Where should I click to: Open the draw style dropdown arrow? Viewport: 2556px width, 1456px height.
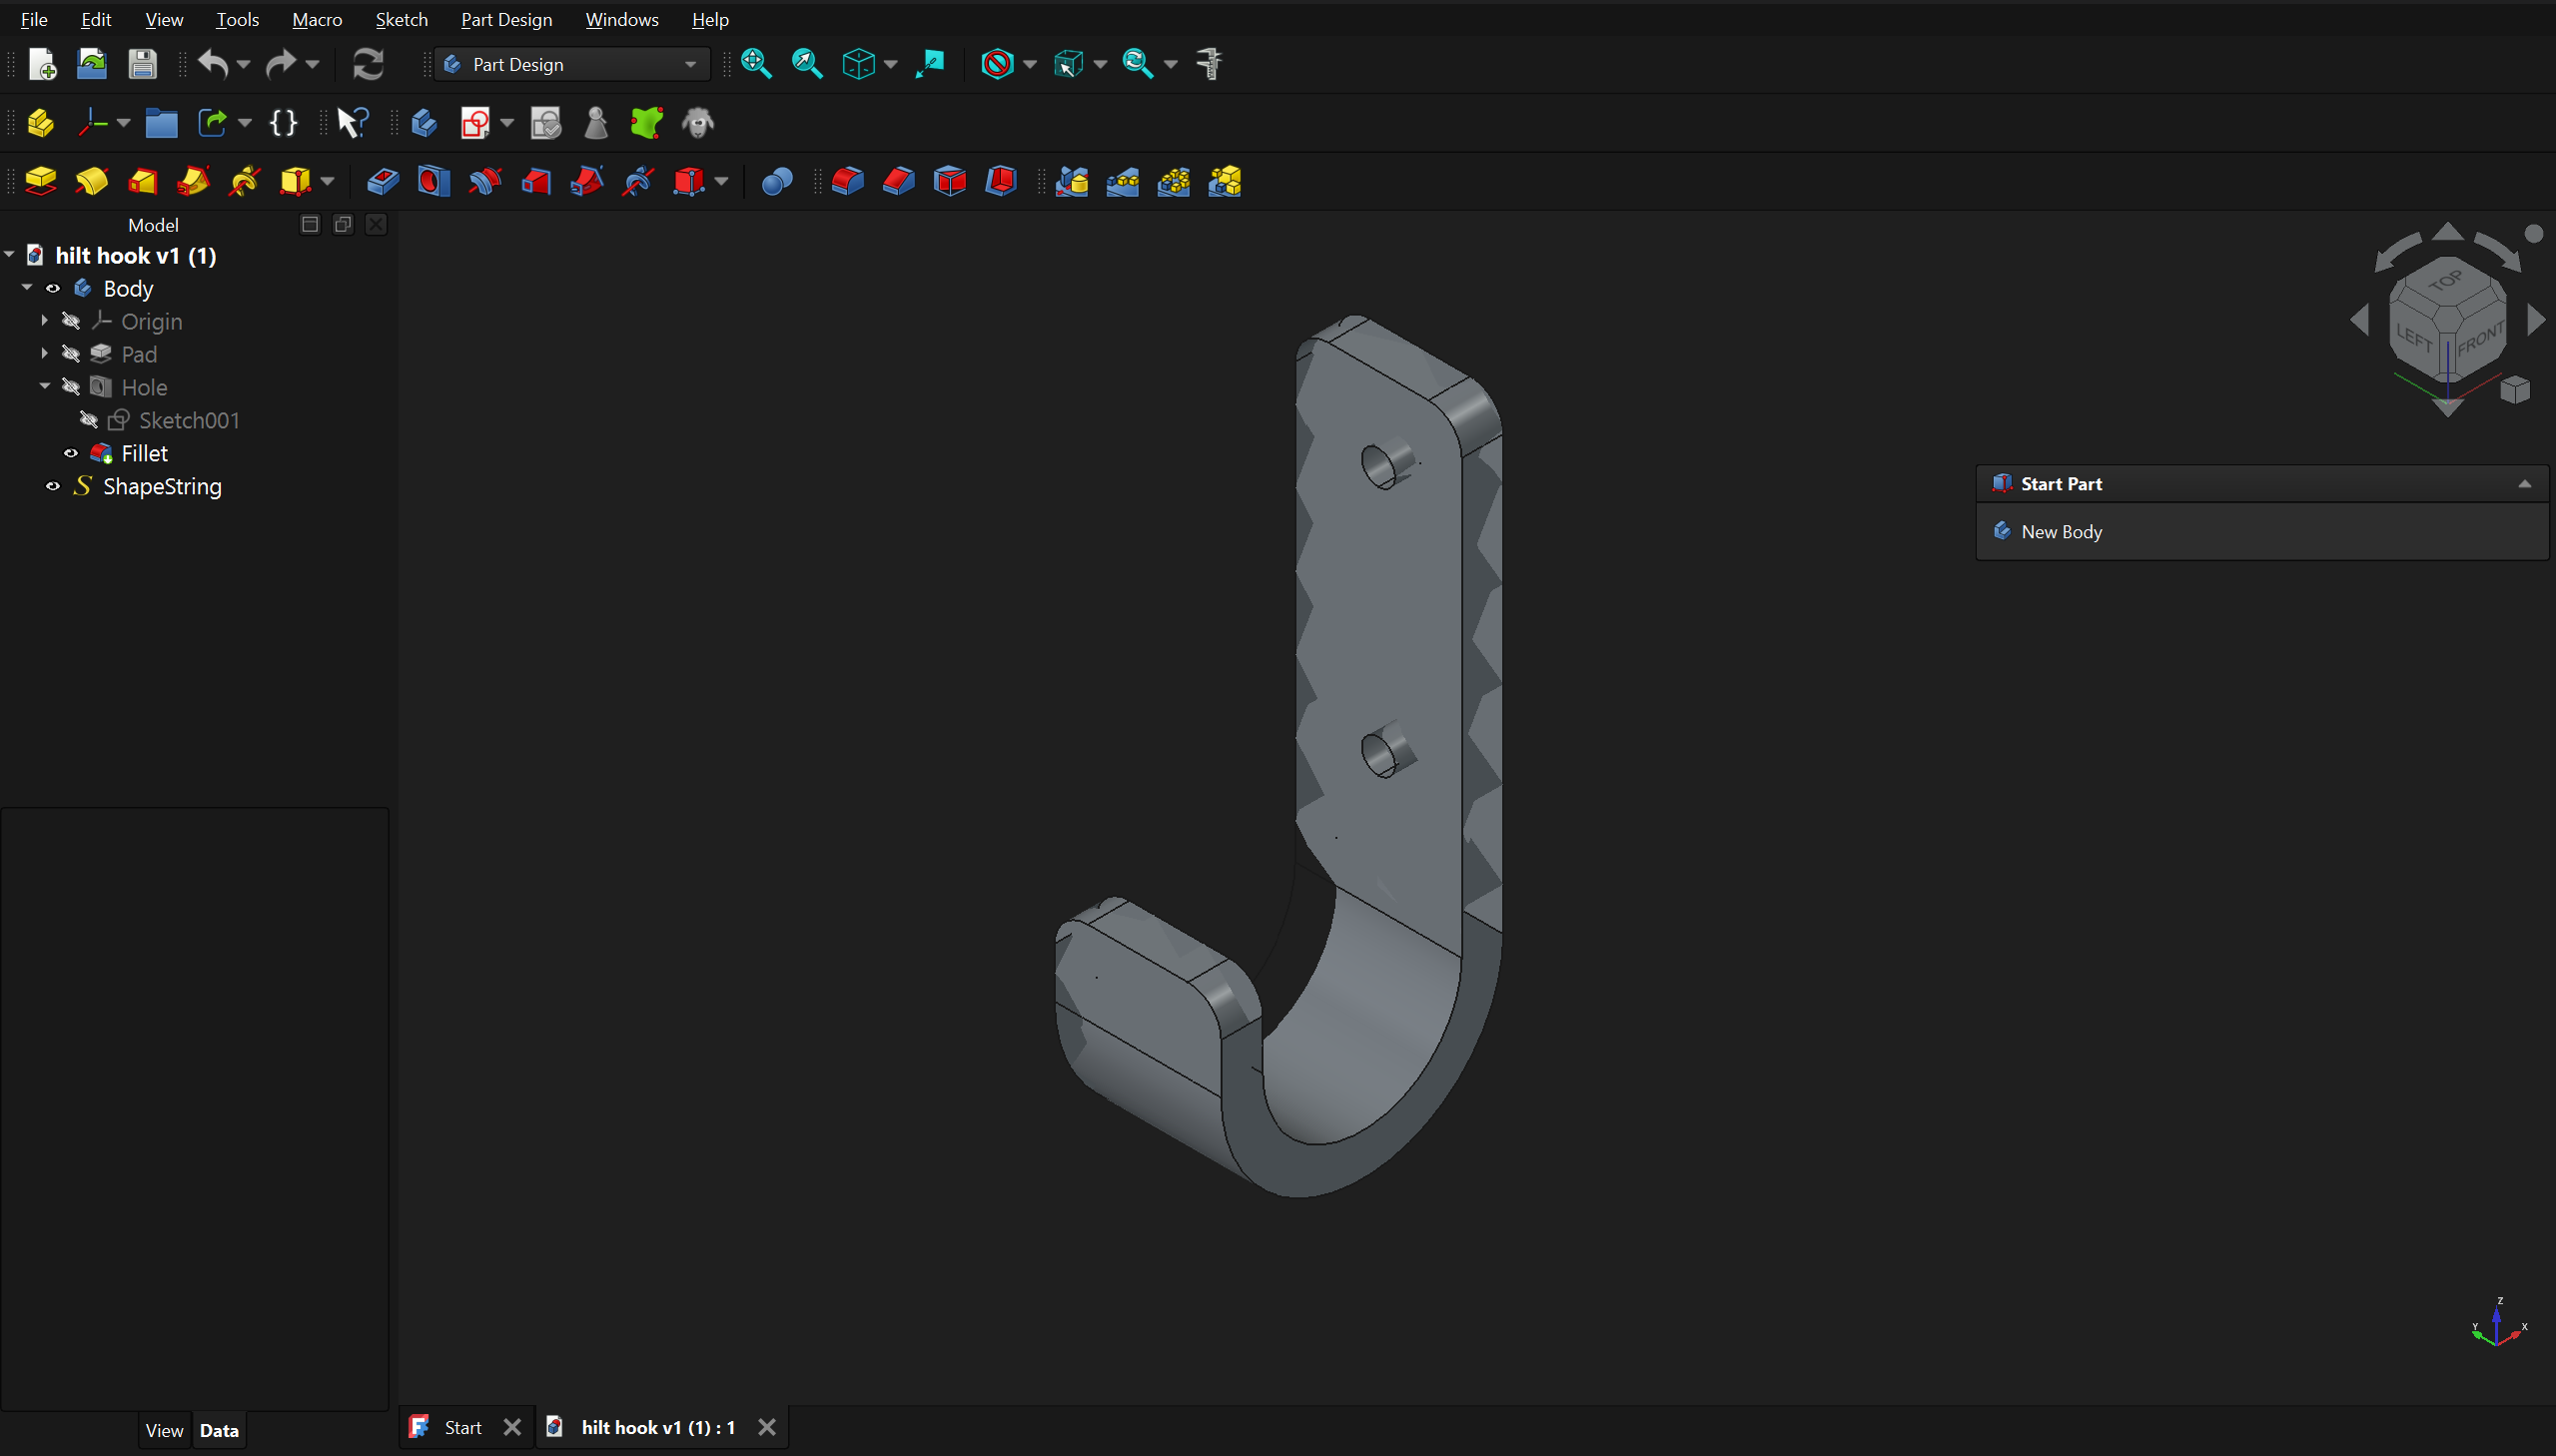[x=1030, y=65]
